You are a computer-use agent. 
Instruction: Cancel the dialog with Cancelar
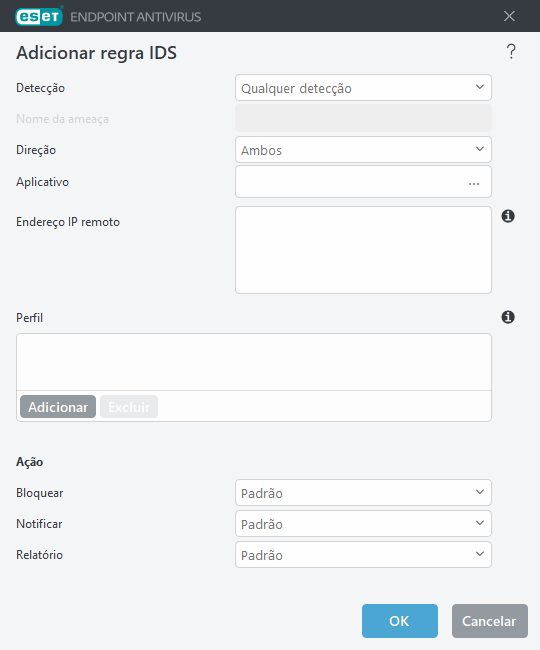pyautogui.click(x=489, y=621)
